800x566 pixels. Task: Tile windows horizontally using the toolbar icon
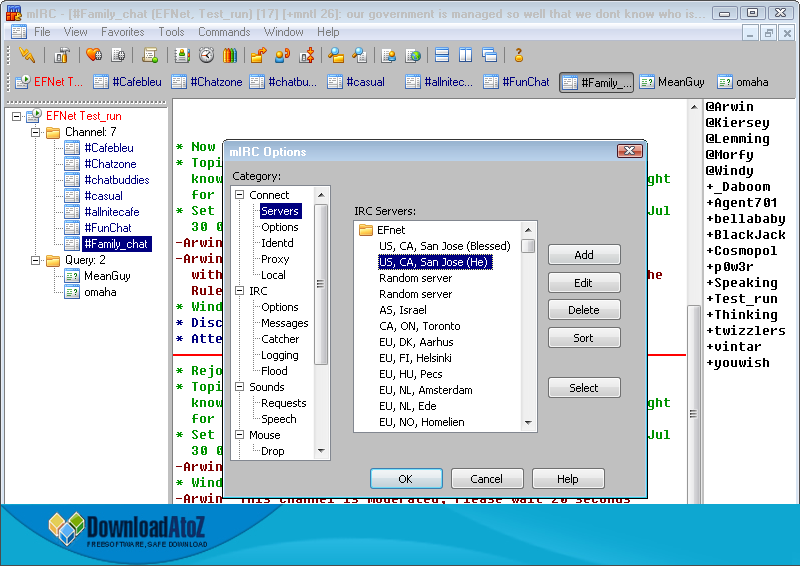pos(440,55)
